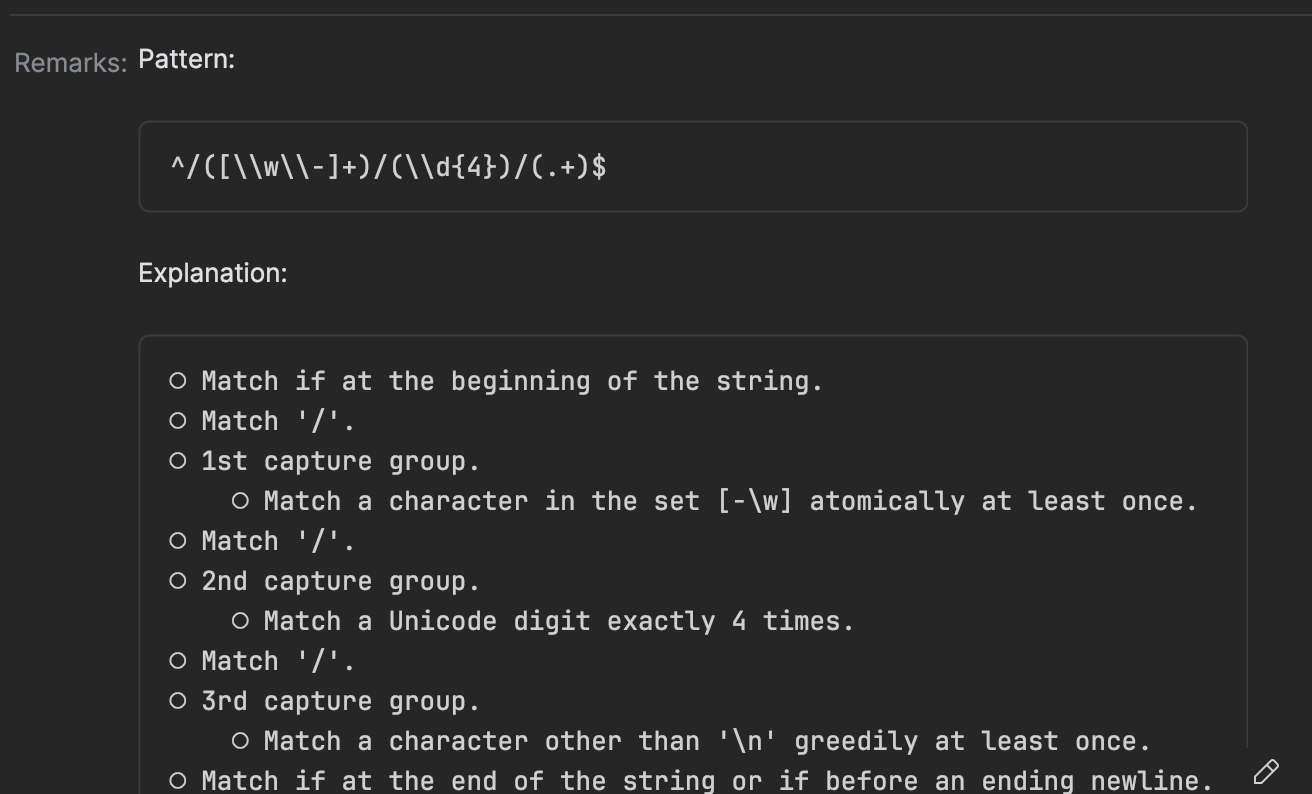Click "Match a Unicode digit exactly 4 times"

pos(558,621)
